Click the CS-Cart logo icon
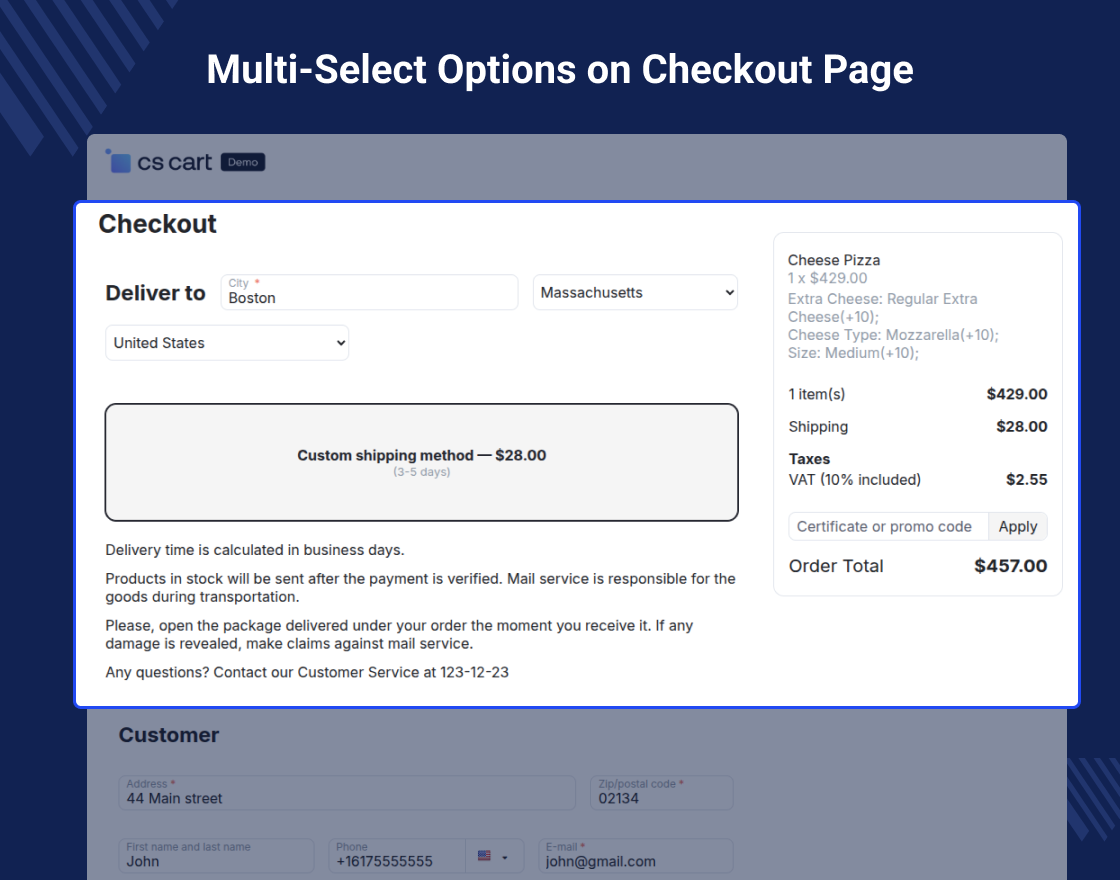 click(119, 162)
